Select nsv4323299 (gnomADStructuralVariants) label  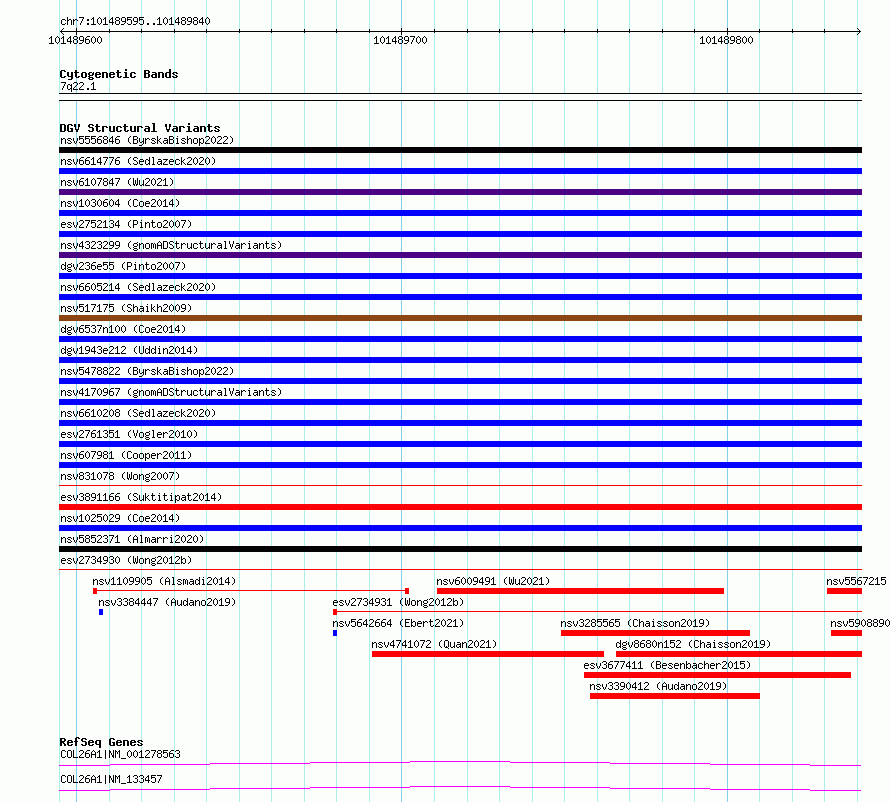[x=171, y=245]
